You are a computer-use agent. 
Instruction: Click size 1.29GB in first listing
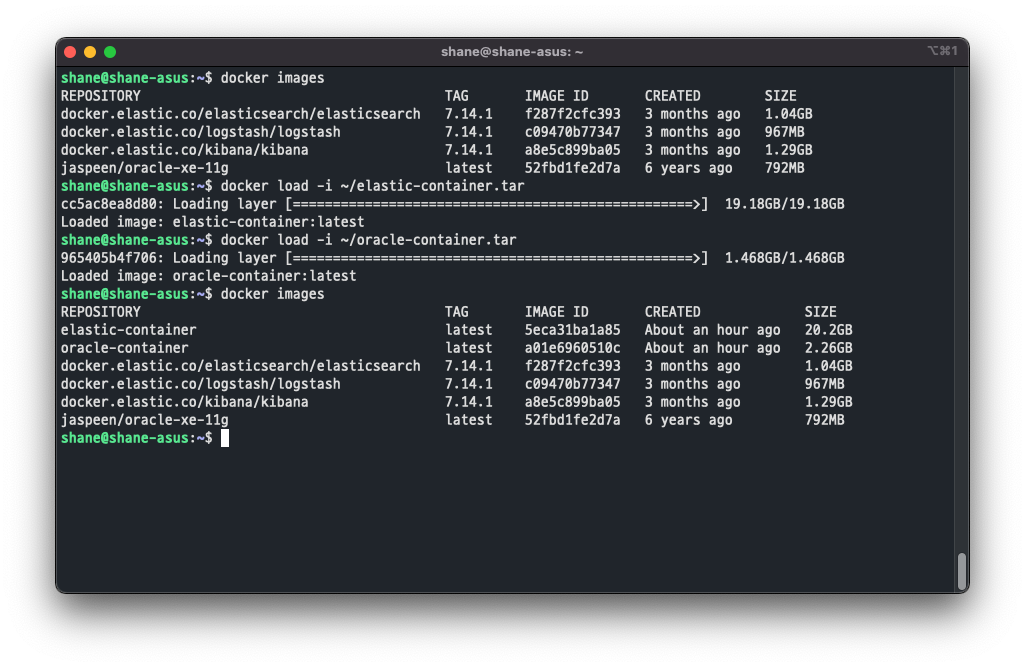coord(788,150)
